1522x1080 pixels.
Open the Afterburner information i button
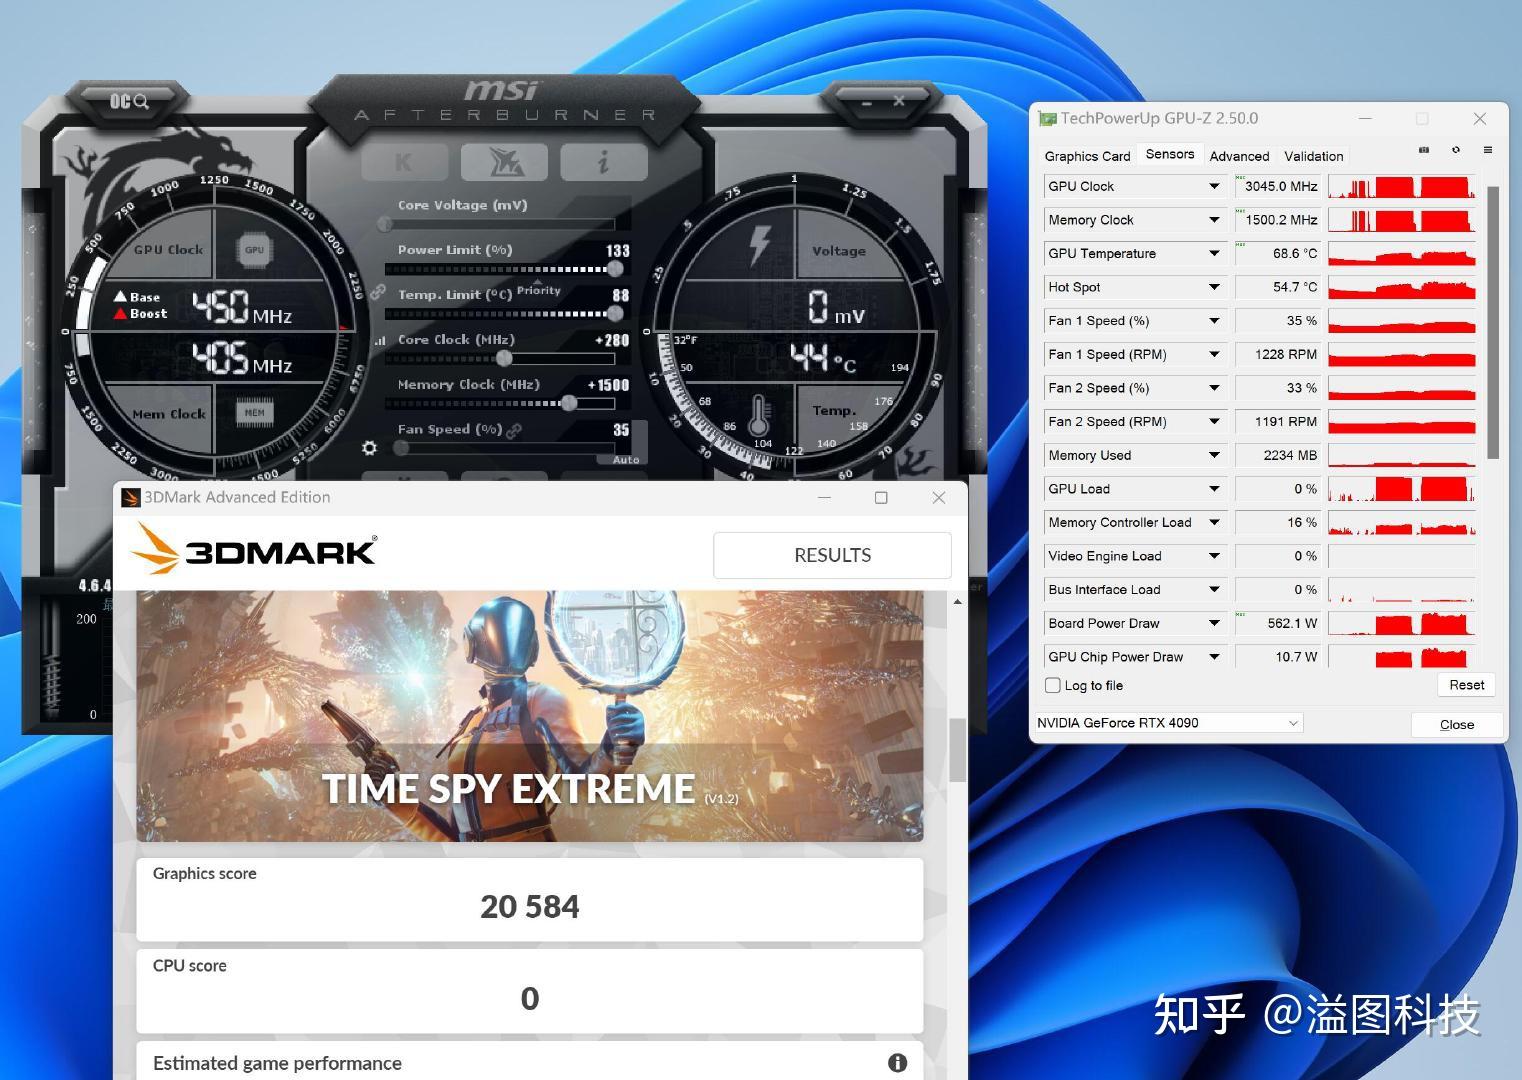(x=604, y=162)
